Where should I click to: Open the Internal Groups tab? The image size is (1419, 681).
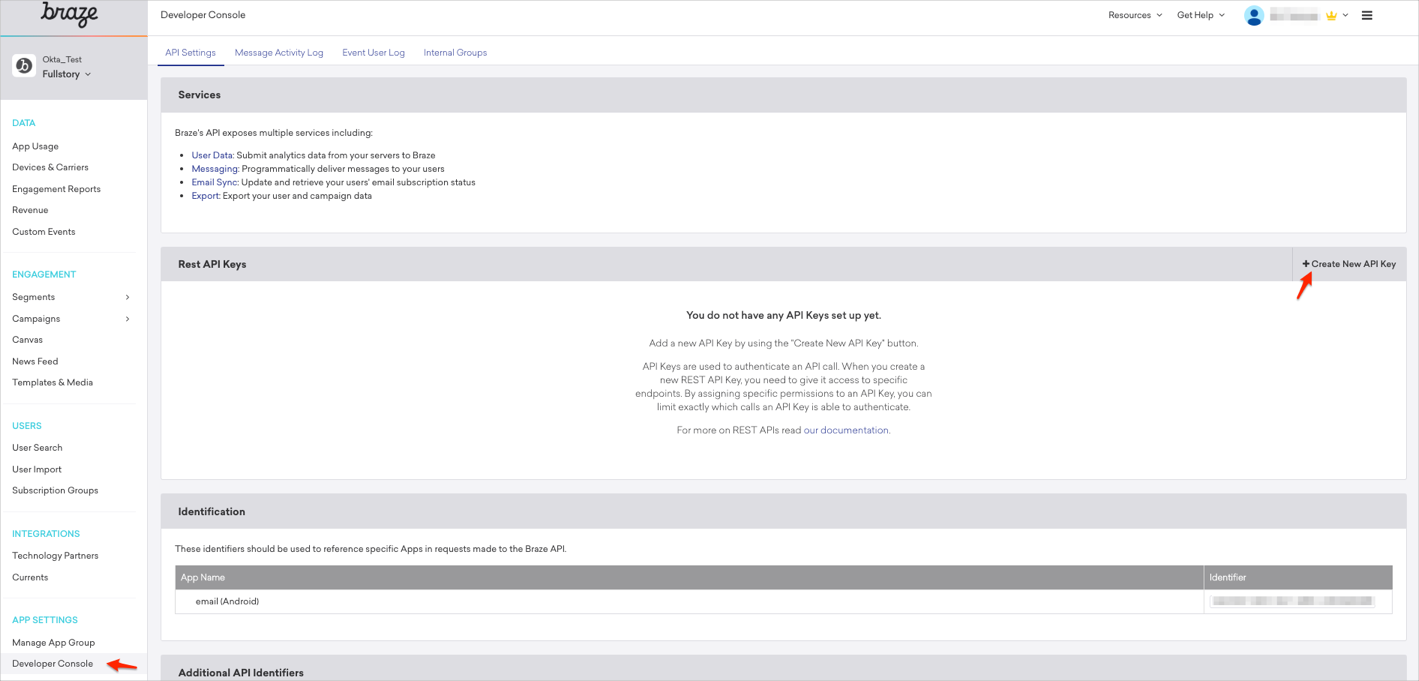(x=455, y=53)
